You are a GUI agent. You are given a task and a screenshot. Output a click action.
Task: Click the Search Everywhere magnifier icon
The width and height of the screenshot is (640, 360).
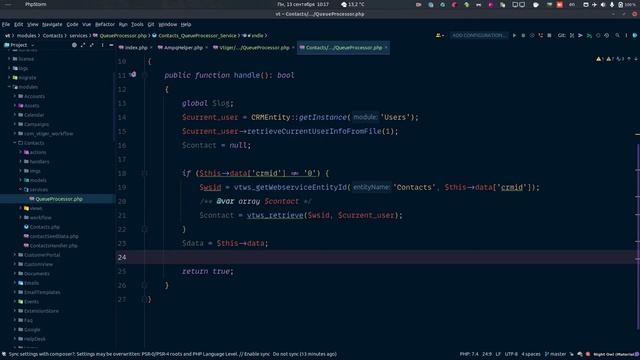pyautogui.click(x=617, y=36)
